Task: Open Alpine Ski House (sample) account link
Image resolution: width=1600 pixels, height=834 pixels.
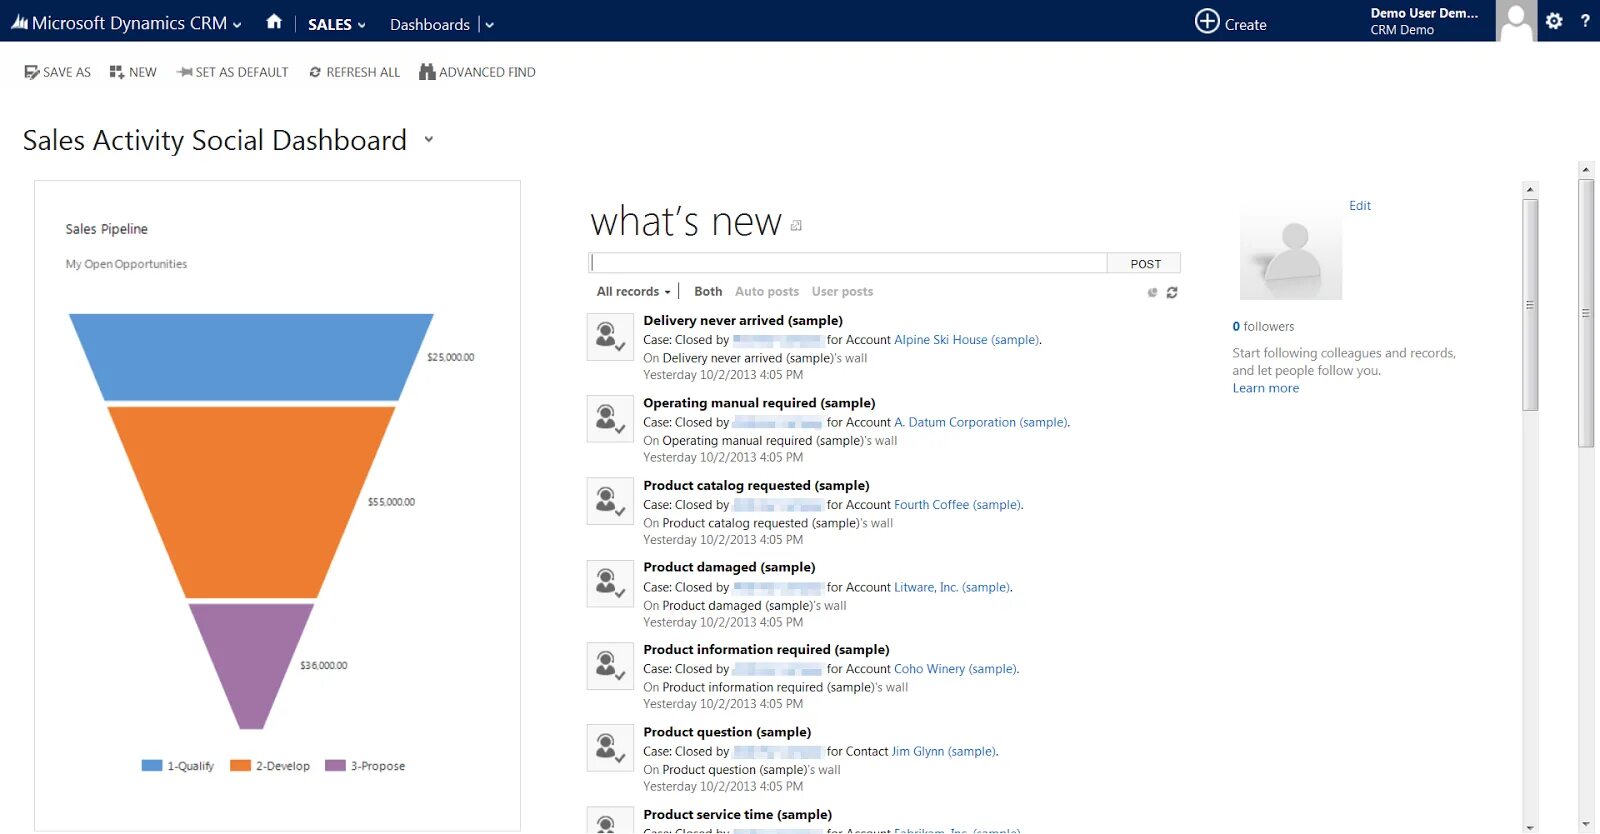Action: click(966, 340)
